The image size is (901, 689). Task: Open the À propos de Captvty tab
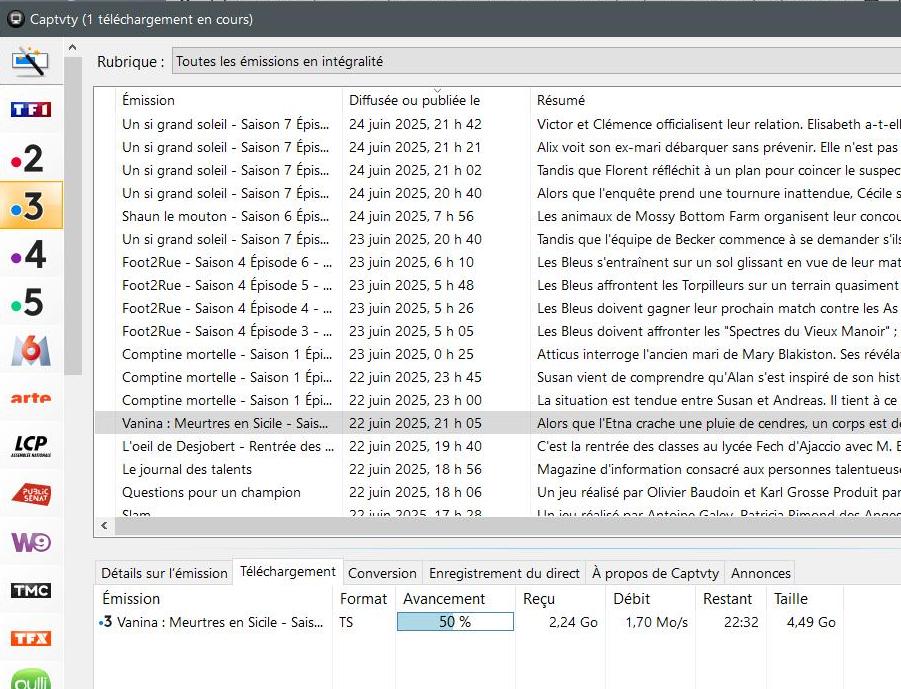pyautogui.click(x=655, y=573)
